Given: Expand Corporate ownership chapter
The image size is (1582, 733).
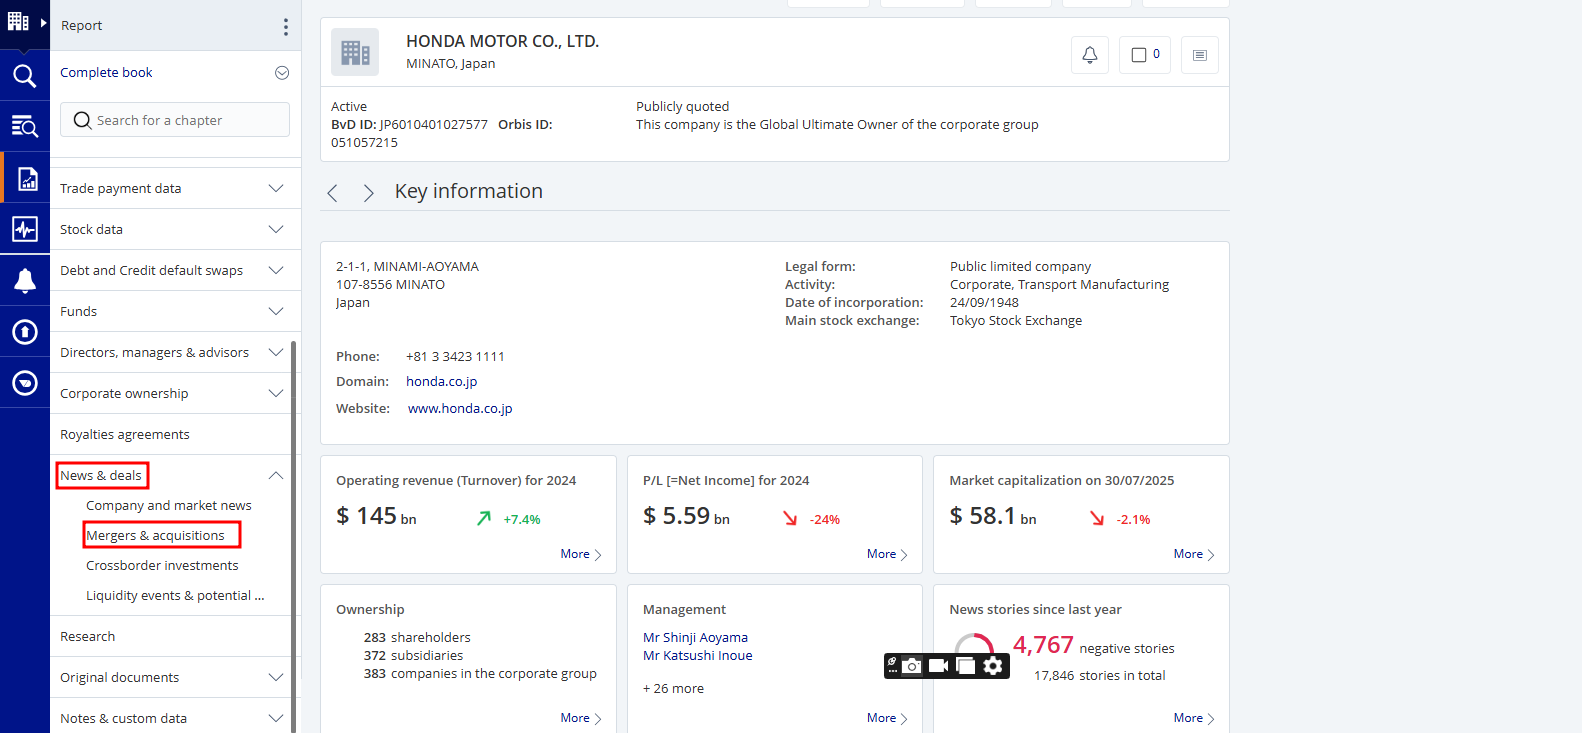Looking at the screenshot, I should [276, 393].
